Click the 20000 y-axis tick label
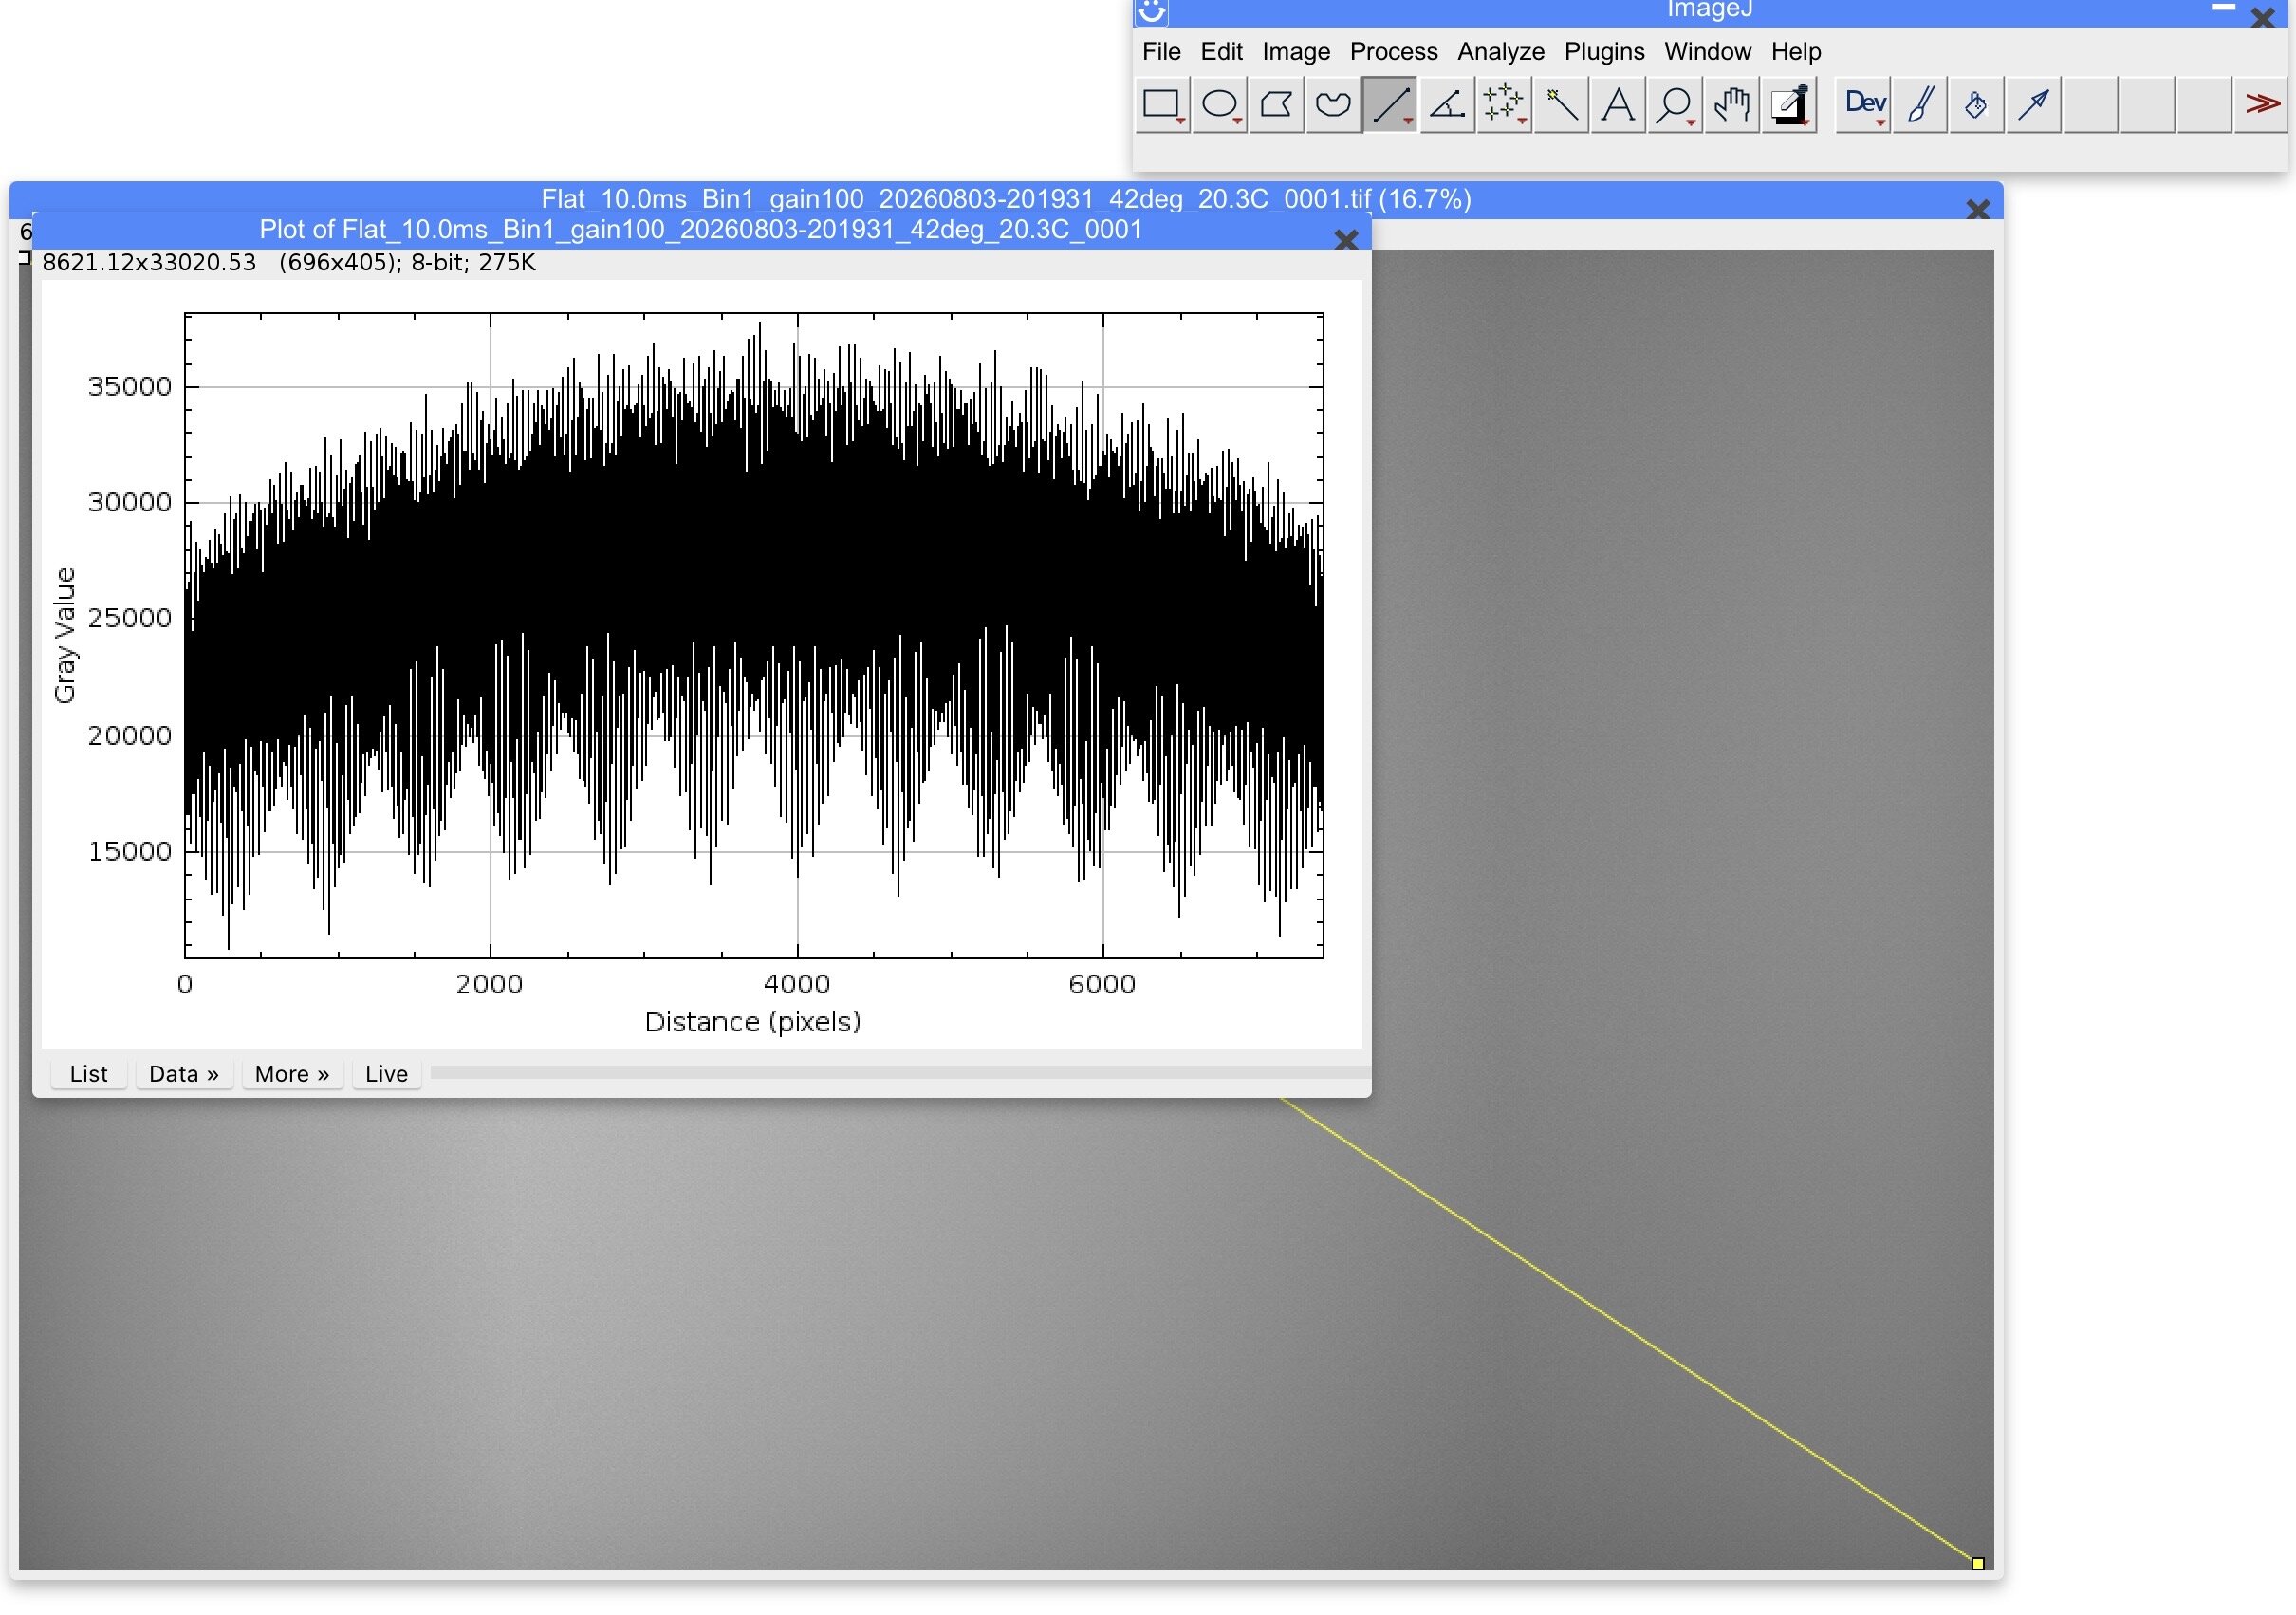 (x=130, y=736)
